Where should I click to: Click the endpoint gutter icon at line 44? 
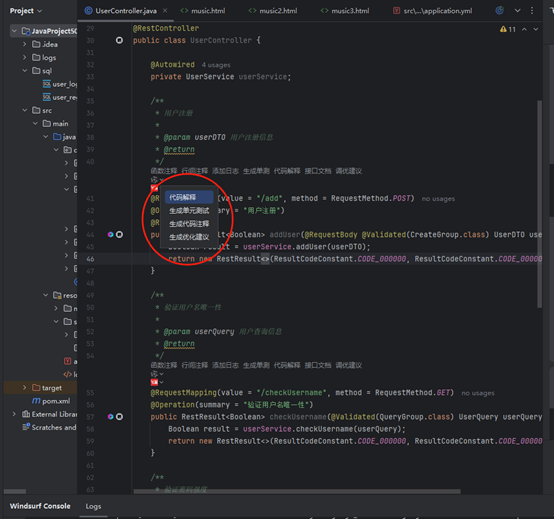coord(111,234)
